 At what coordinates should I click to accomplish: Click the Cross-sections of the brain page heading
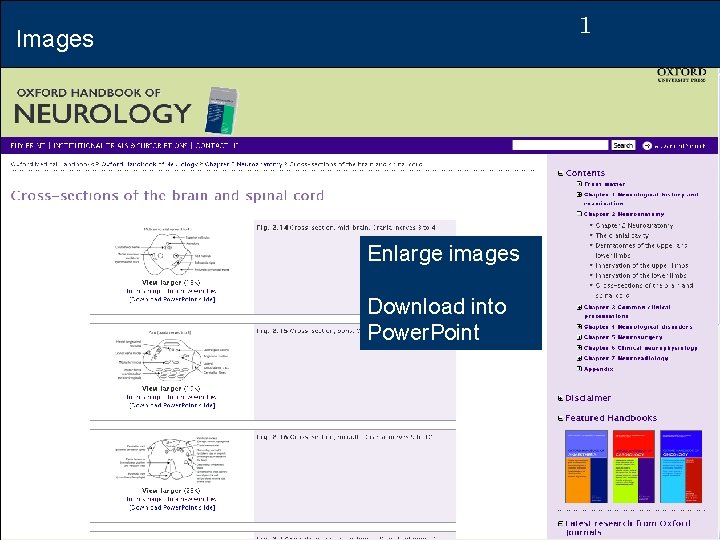click(167, 196)
